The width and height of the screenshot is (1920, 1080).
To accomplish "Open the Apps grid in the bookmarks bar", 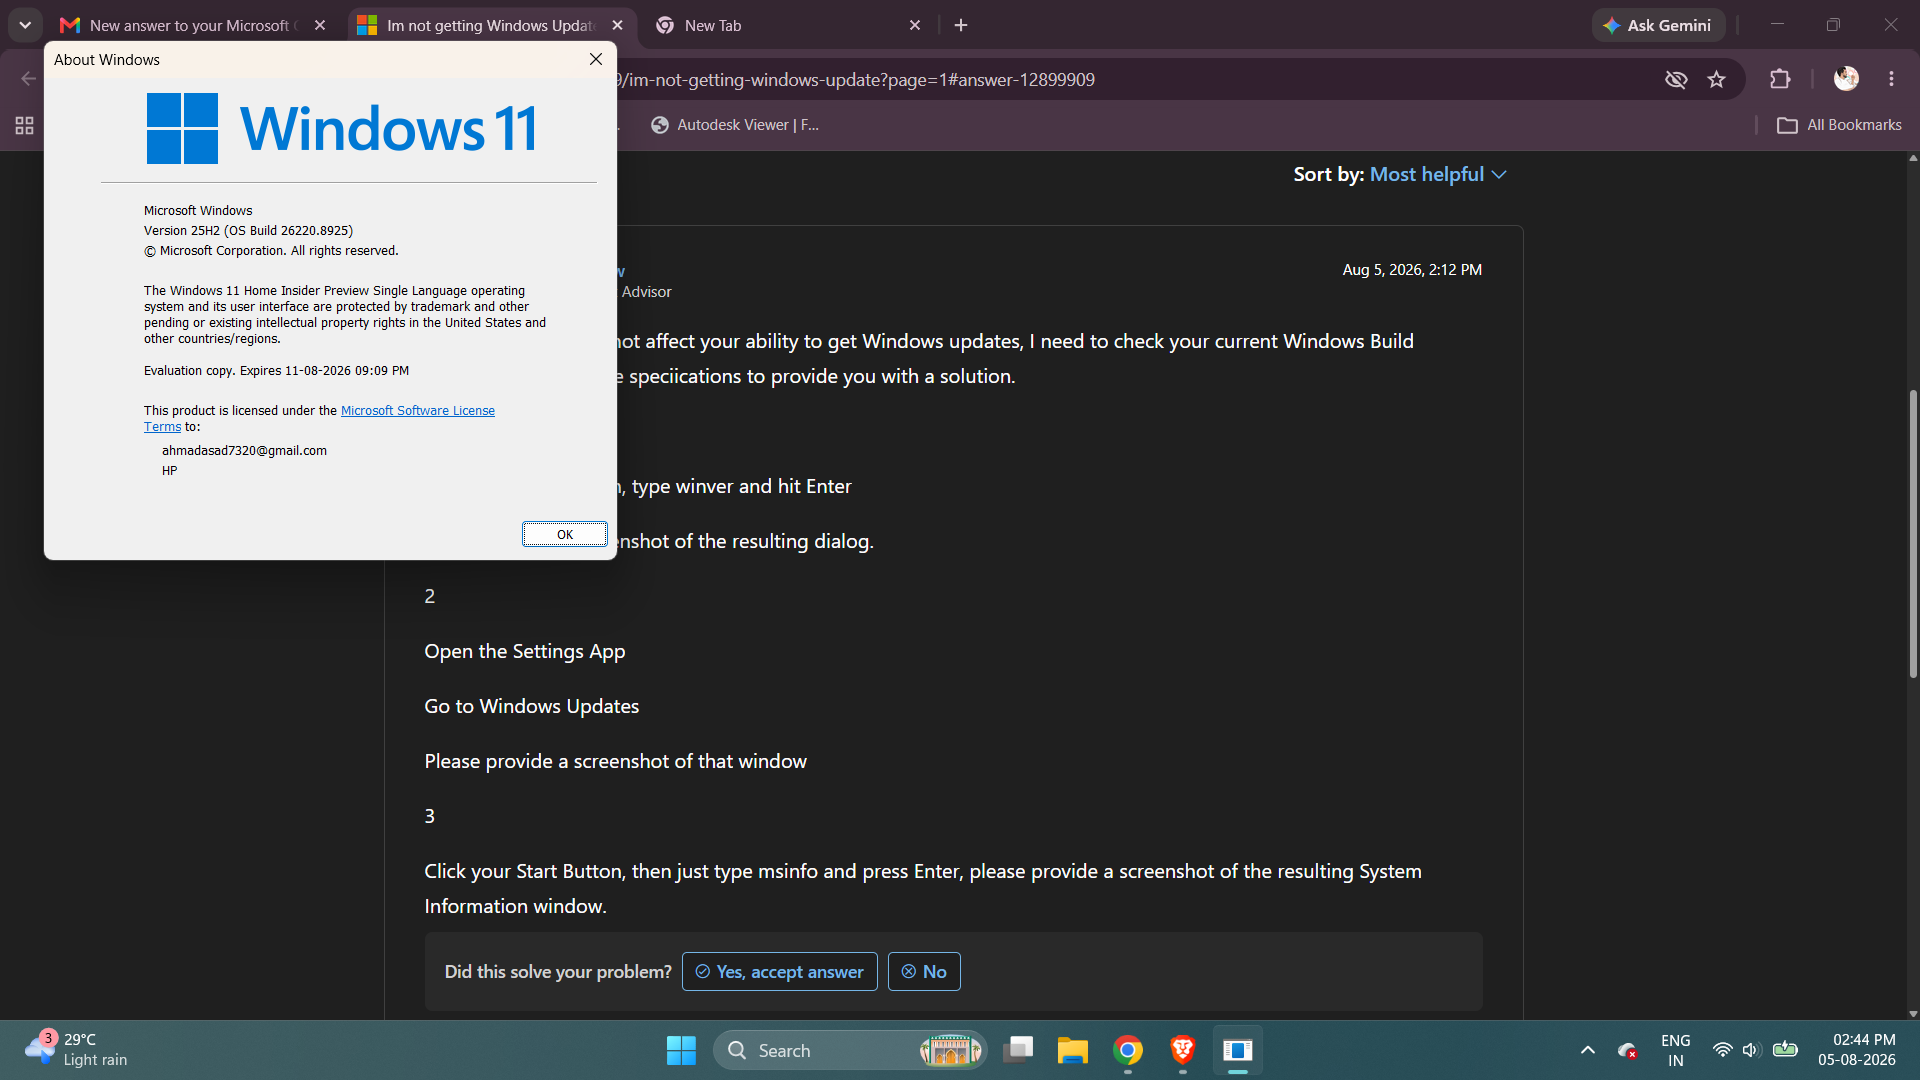I will point(24,125).
